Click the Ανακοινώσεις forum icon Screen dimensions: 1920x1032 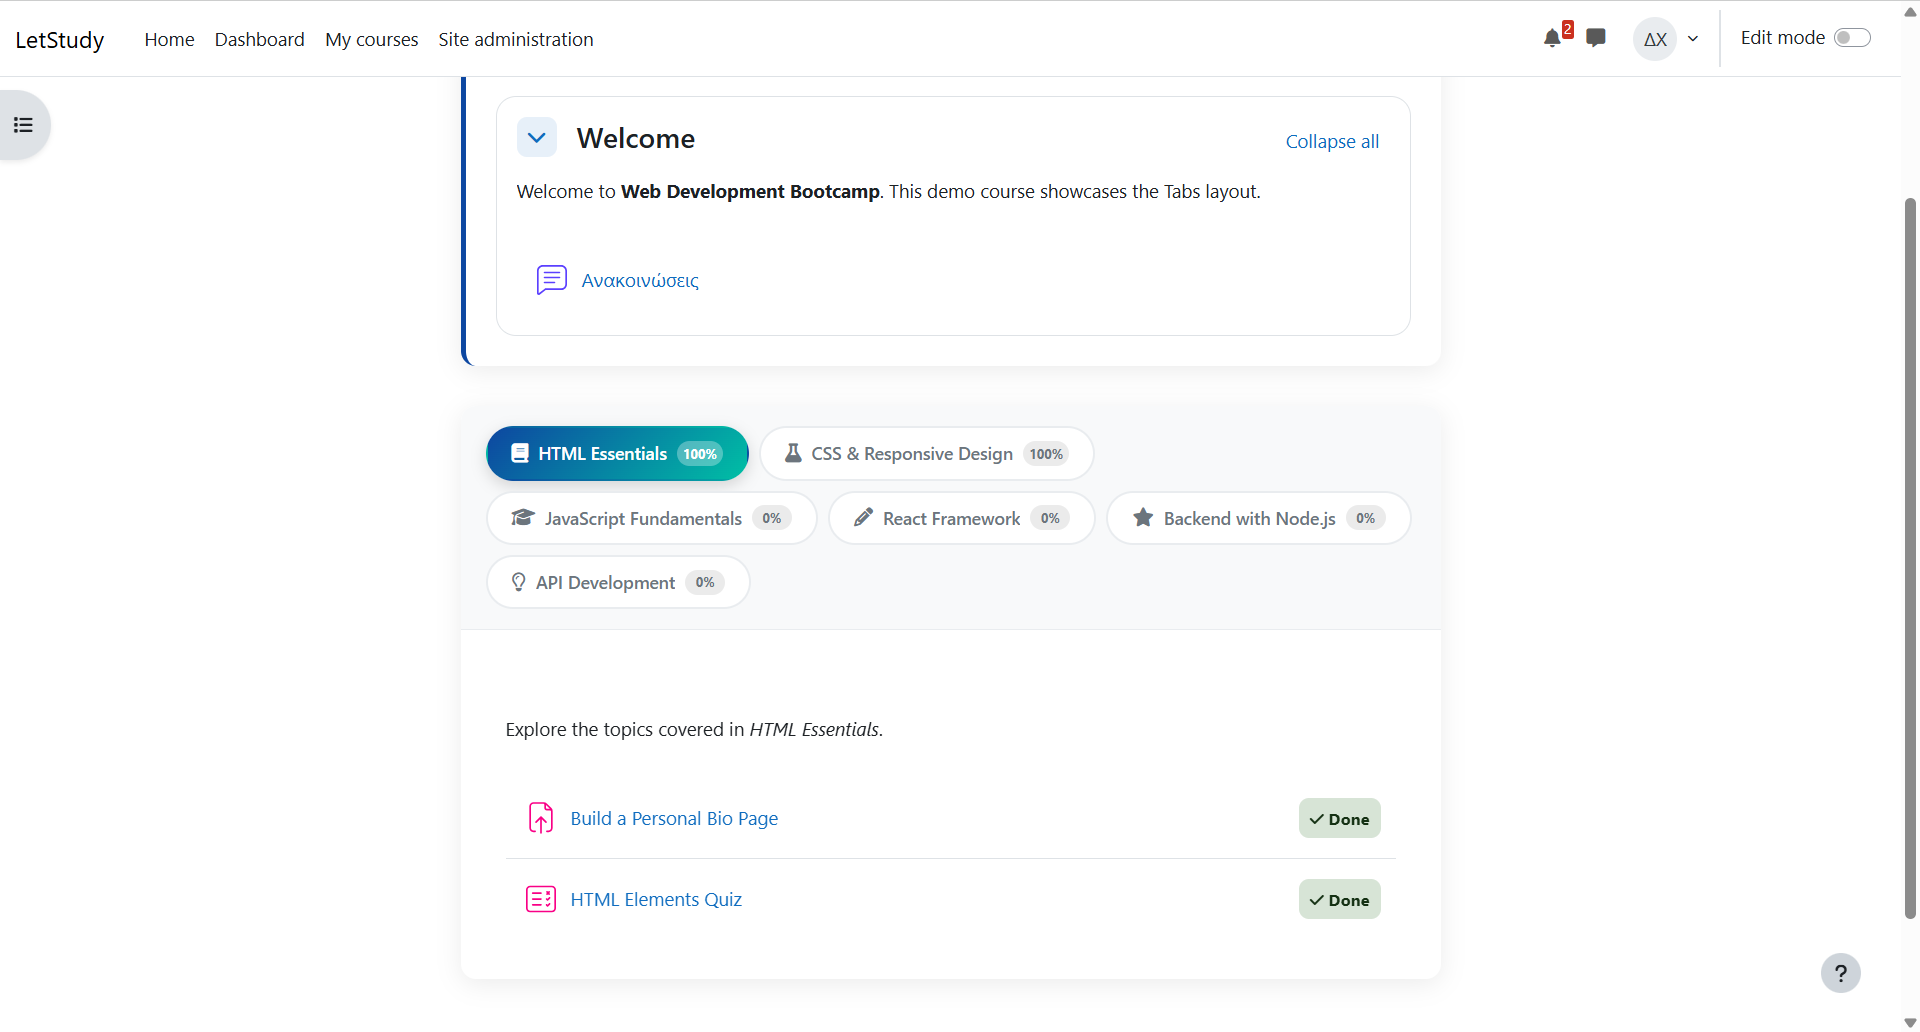[551, 280]
